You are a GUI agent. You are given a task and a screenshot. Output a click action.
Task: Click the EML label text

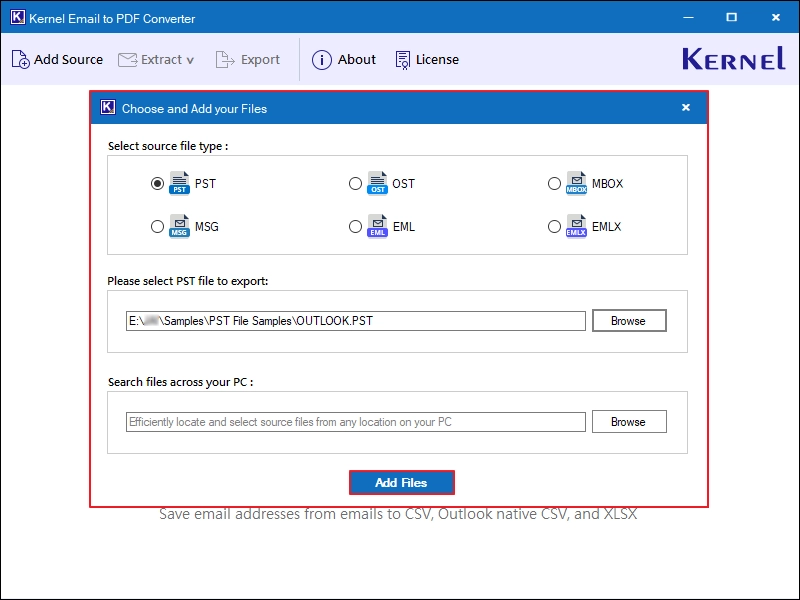coord(404,227)
